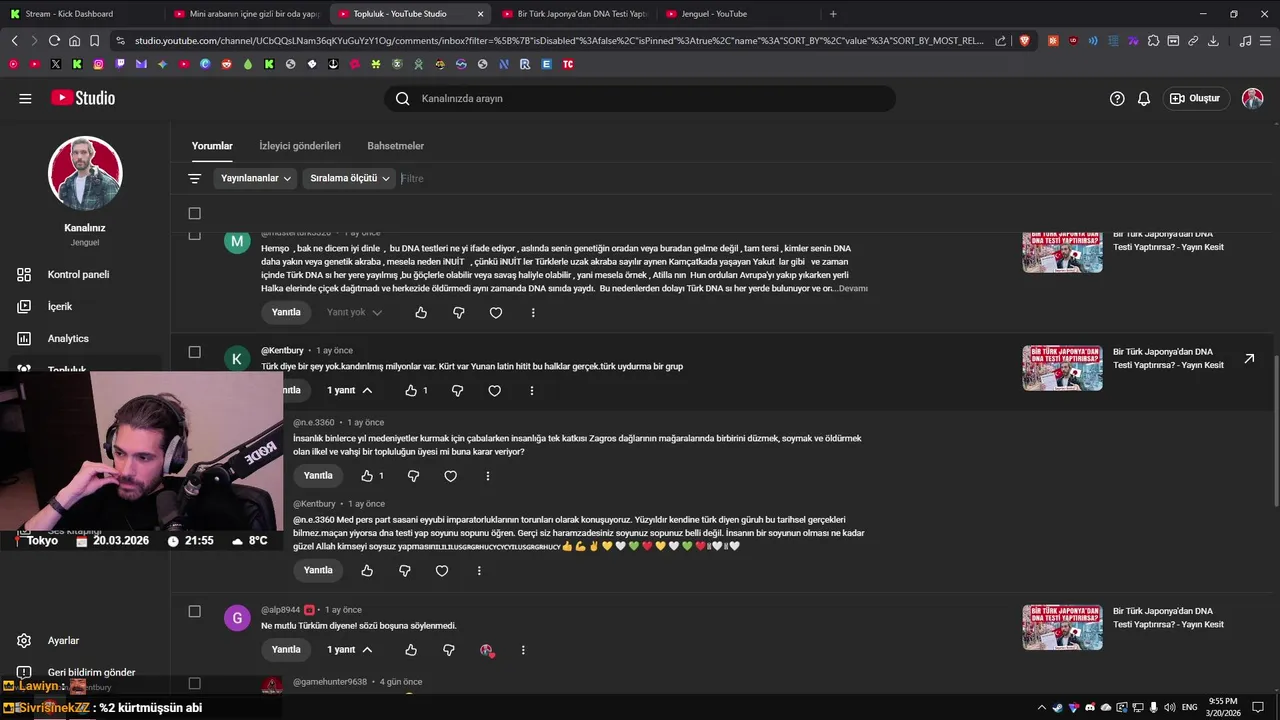Image resolution: width=1280 pixels, height=720 pixels.
Task: Tick the select-all comments checkbox
Action: tap(194, 213)
